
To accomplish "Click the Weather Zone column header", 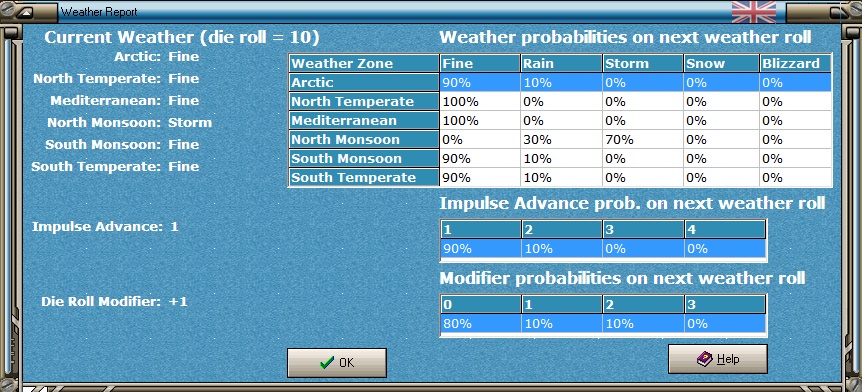I will point(364,63).
